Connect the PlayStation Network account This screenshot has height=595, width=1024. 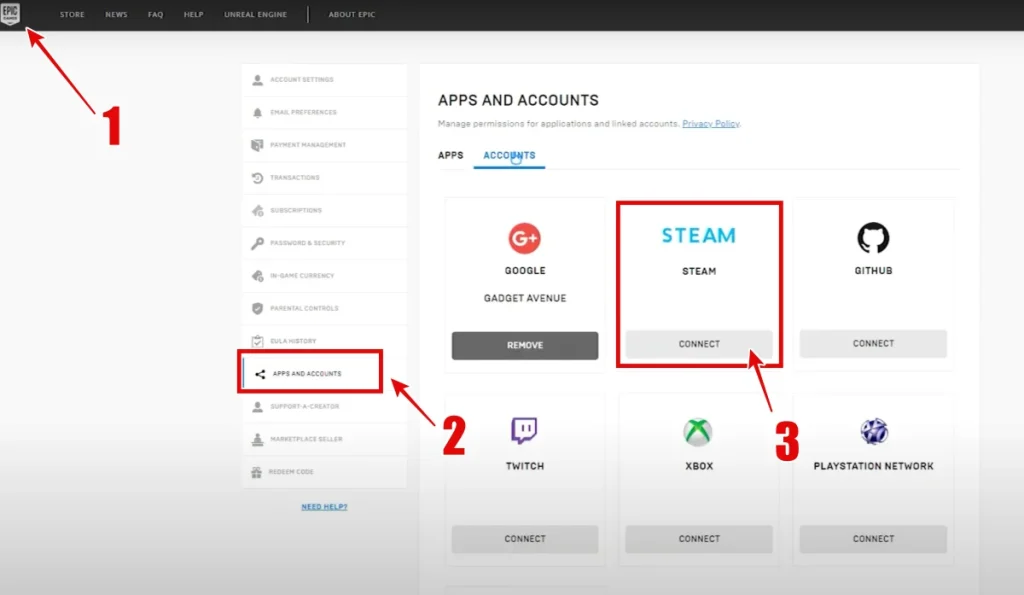coord(873,539)
